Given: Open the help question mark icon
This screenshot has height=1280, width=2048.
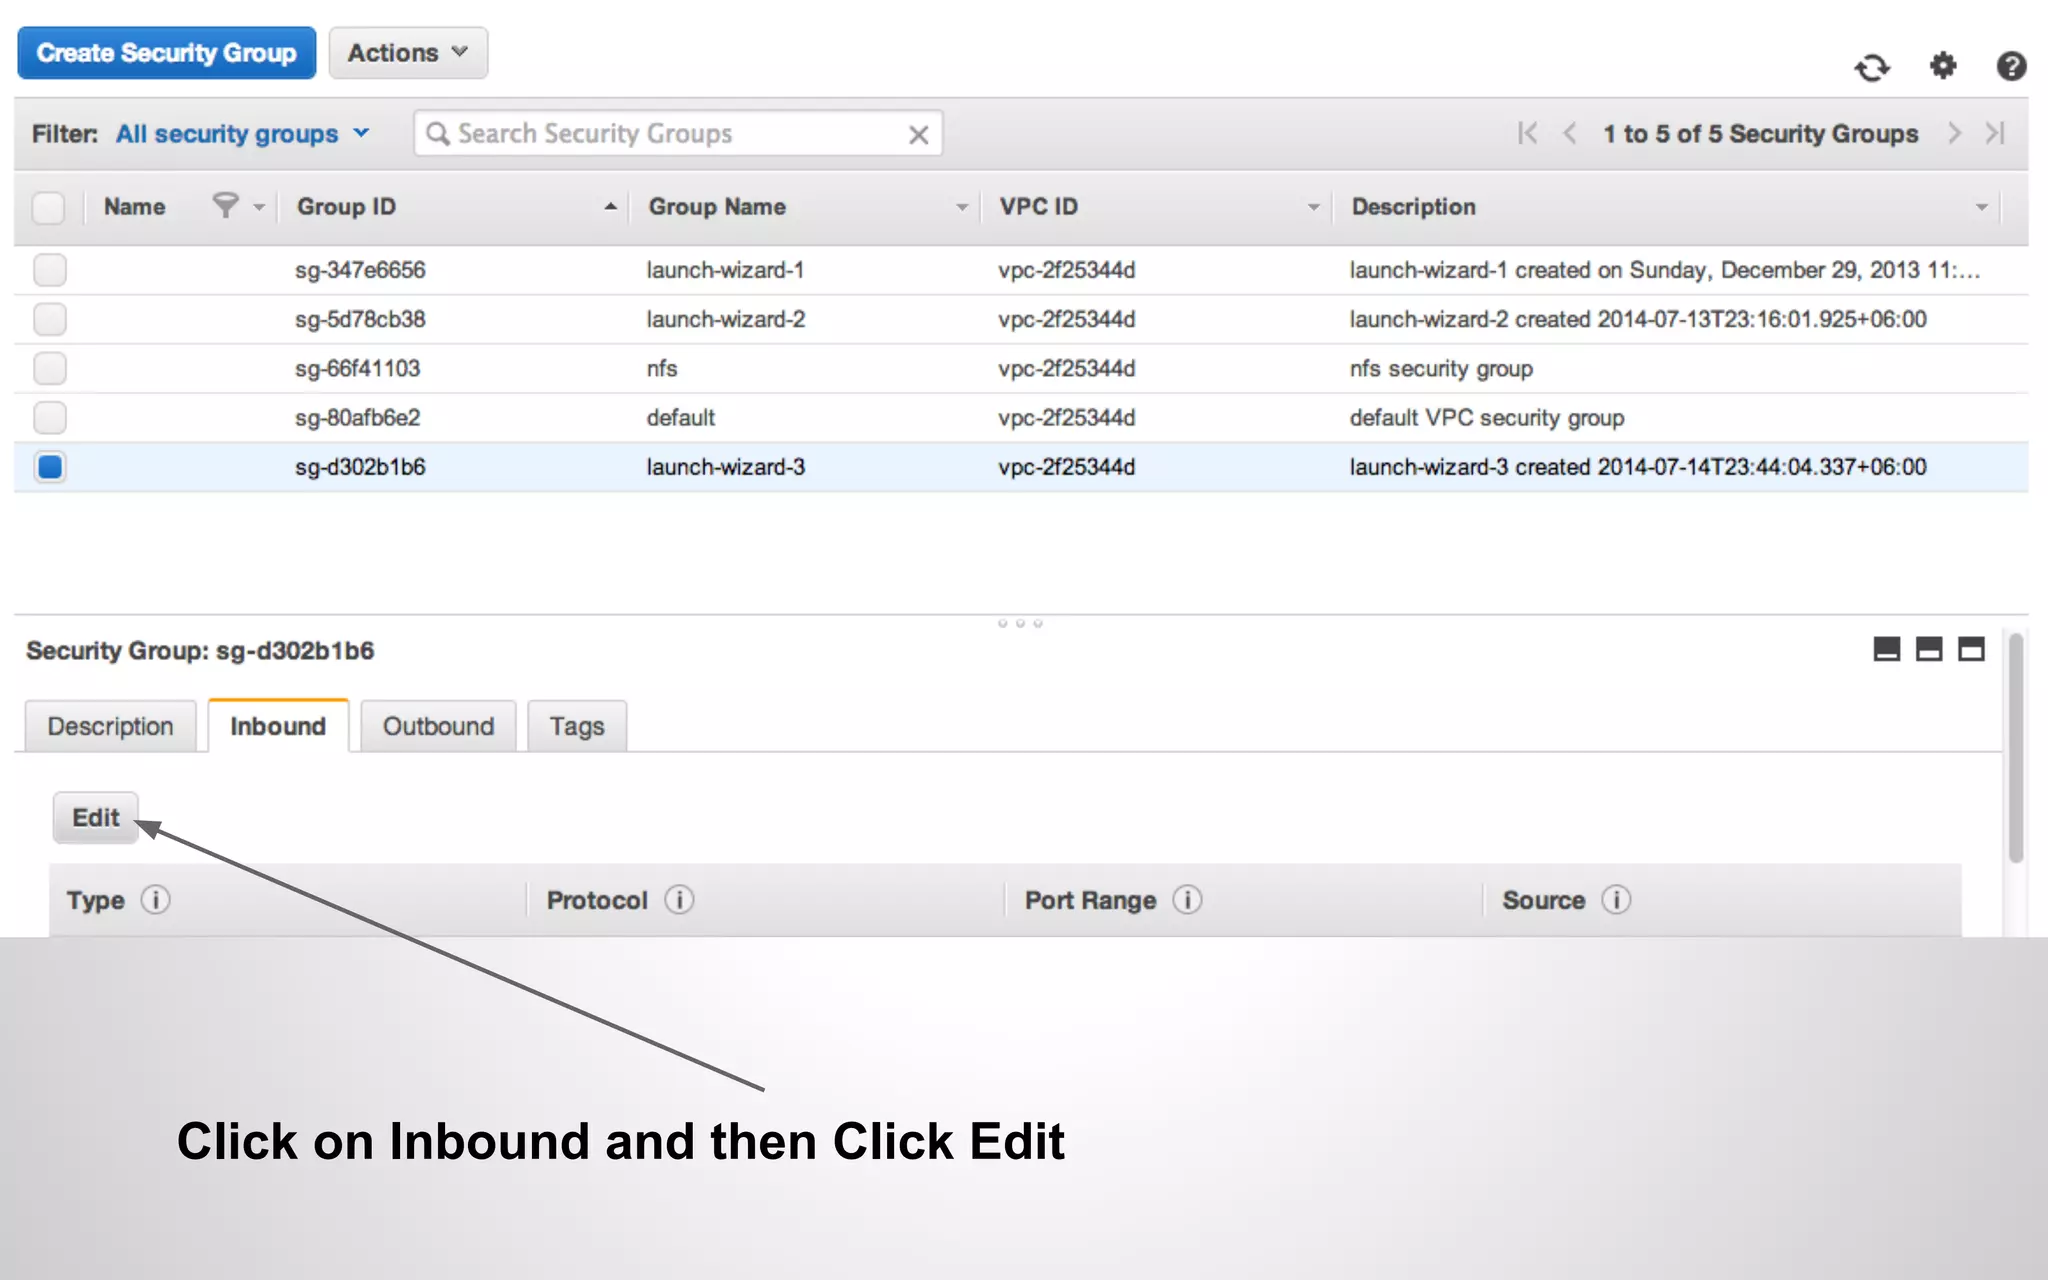Looking at the screenshot, I should pos(2011,66).
